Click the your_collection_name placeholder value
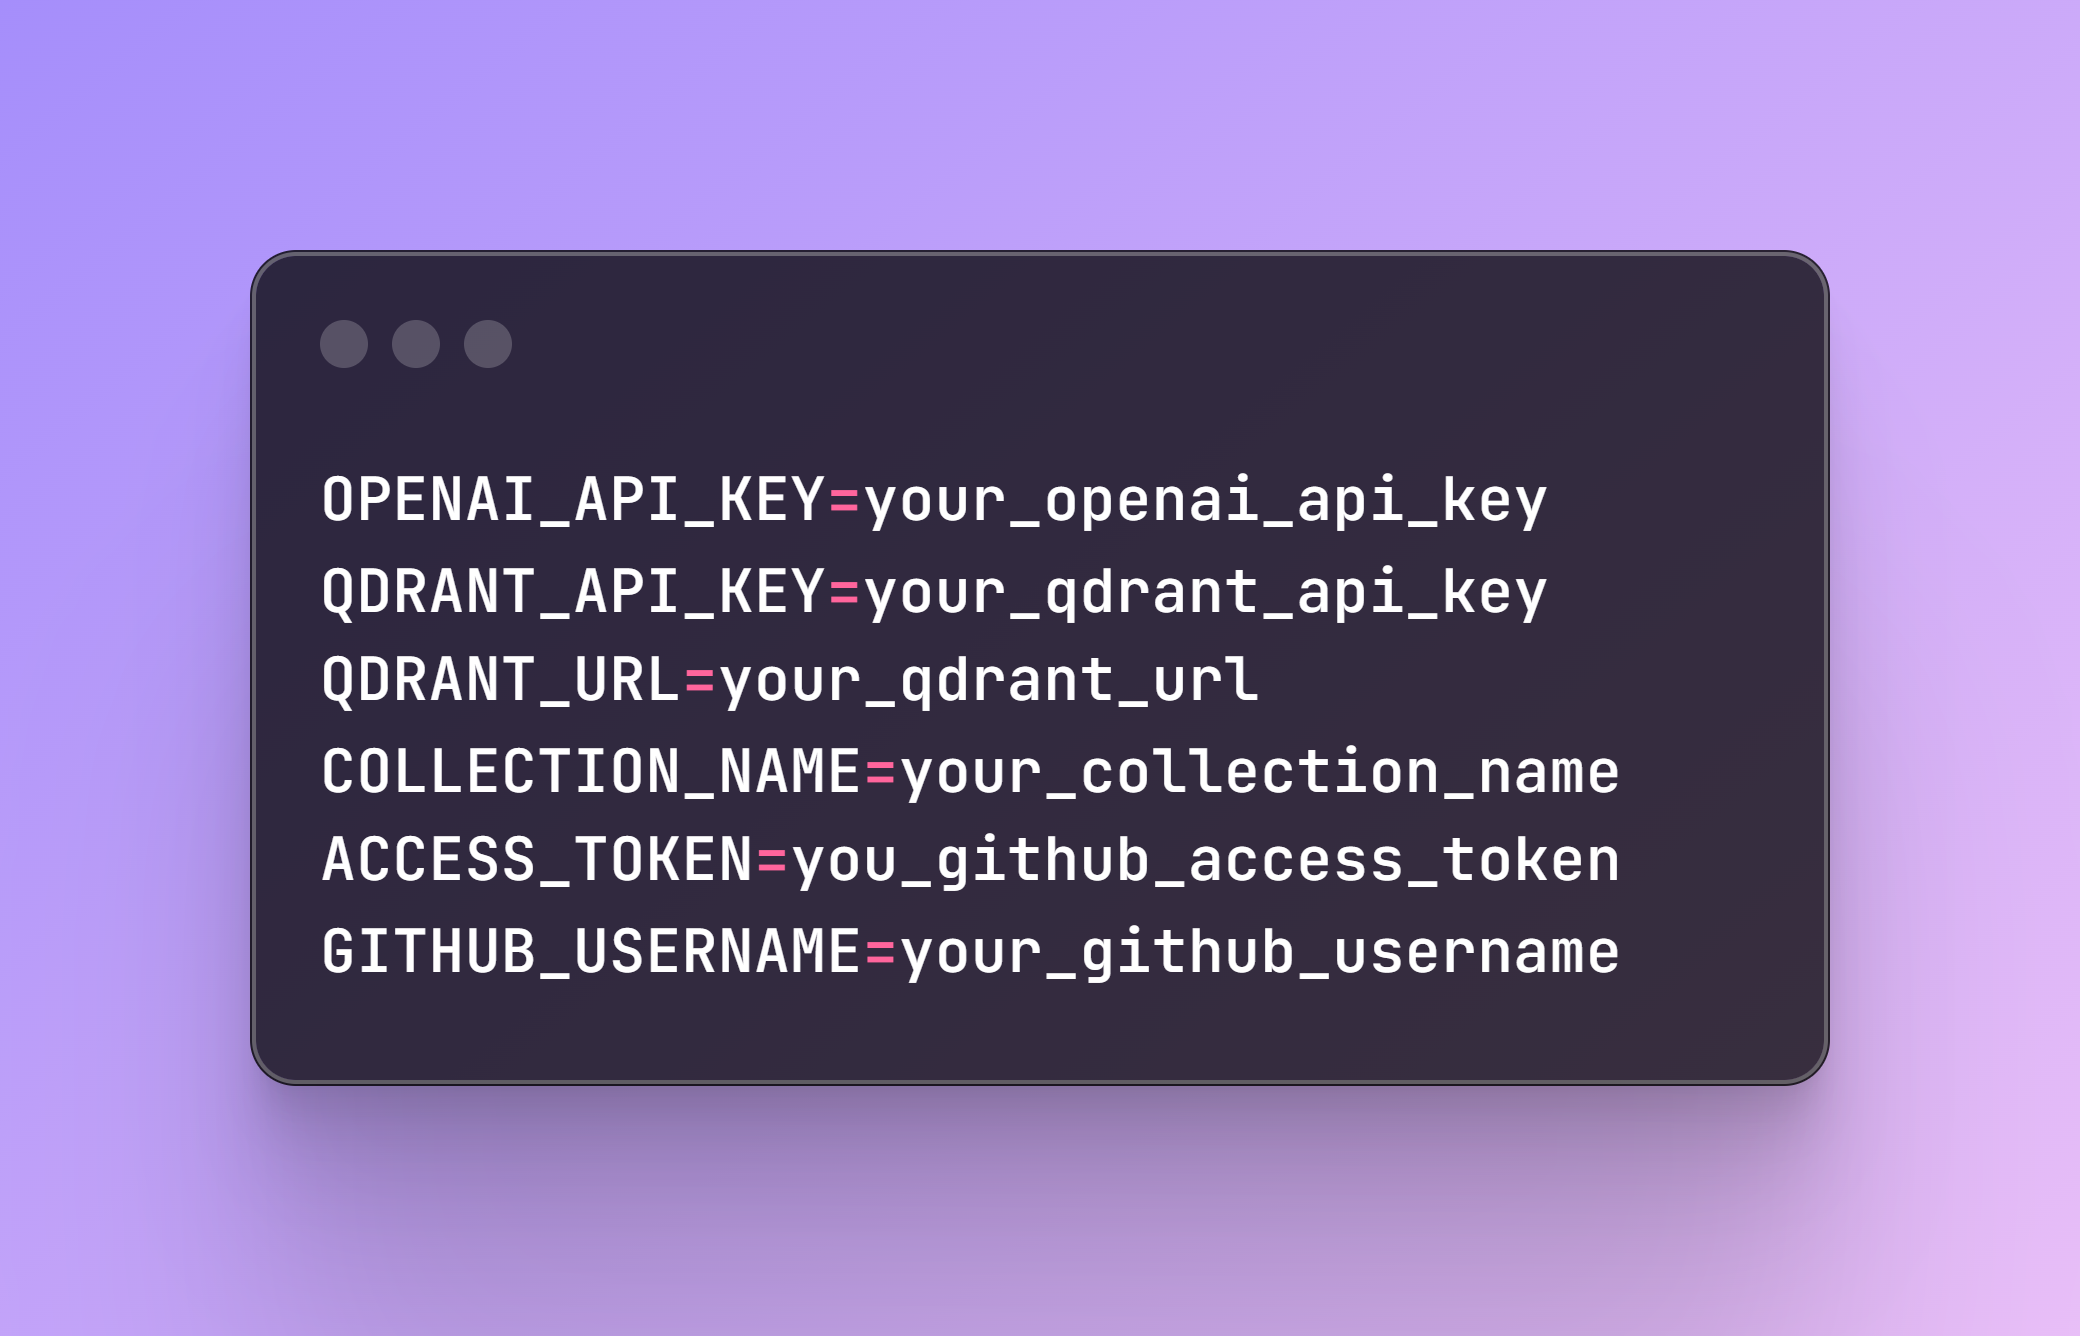Viewport: 2080px width, 1336px height. click(x=1260, y=774)
